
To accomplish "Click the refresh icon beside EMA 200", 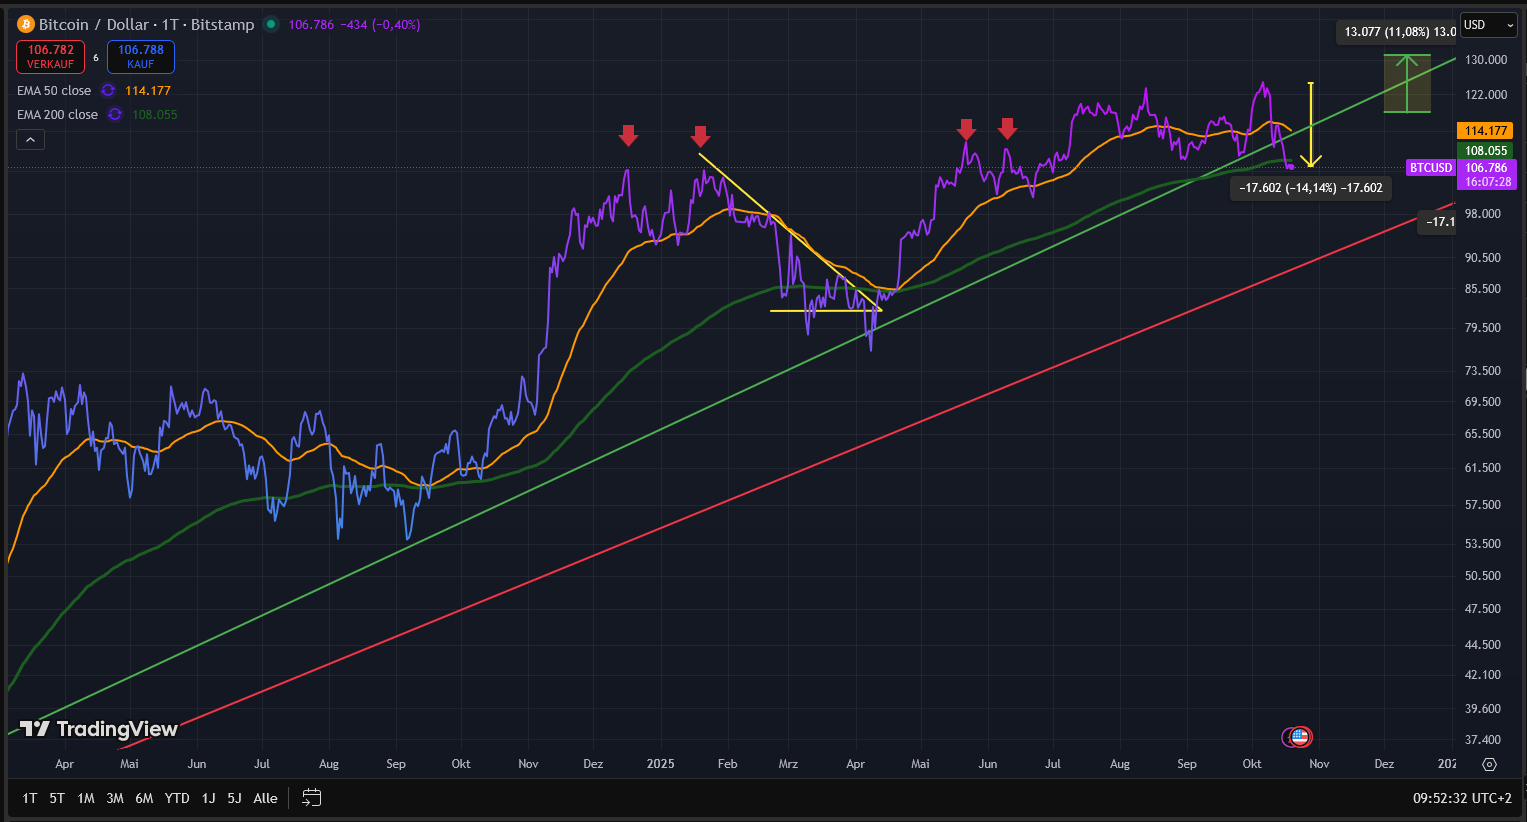I will tap(115, 115).
